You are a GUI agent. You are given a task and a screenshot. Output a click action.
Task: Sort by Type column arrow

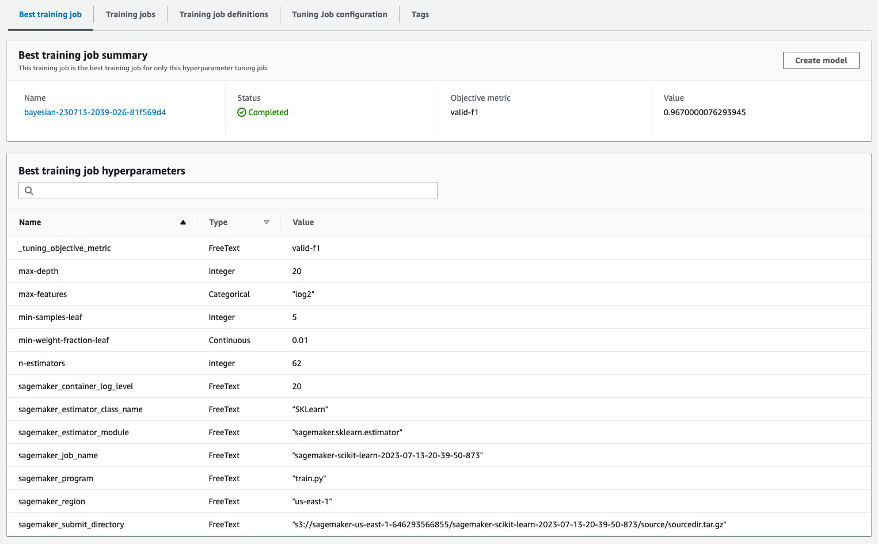pos(266,223)
